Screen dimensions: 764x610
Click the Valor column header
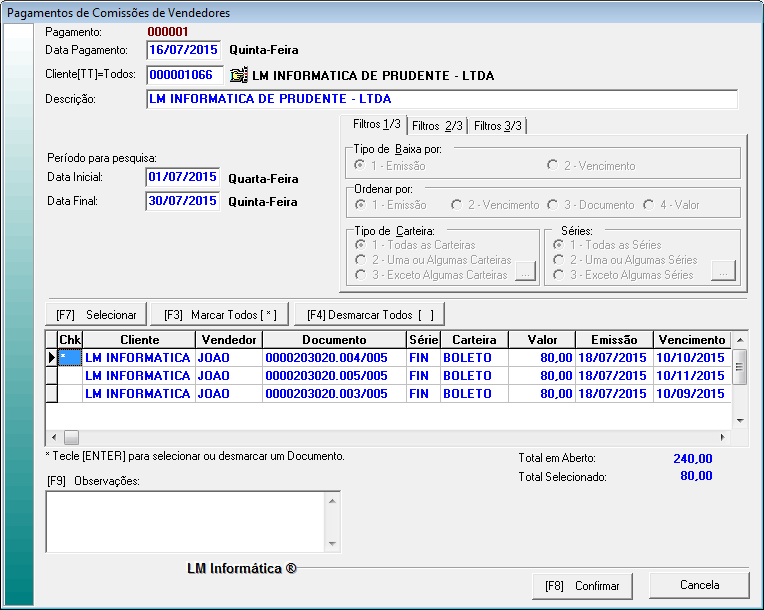tap(542, 340)
